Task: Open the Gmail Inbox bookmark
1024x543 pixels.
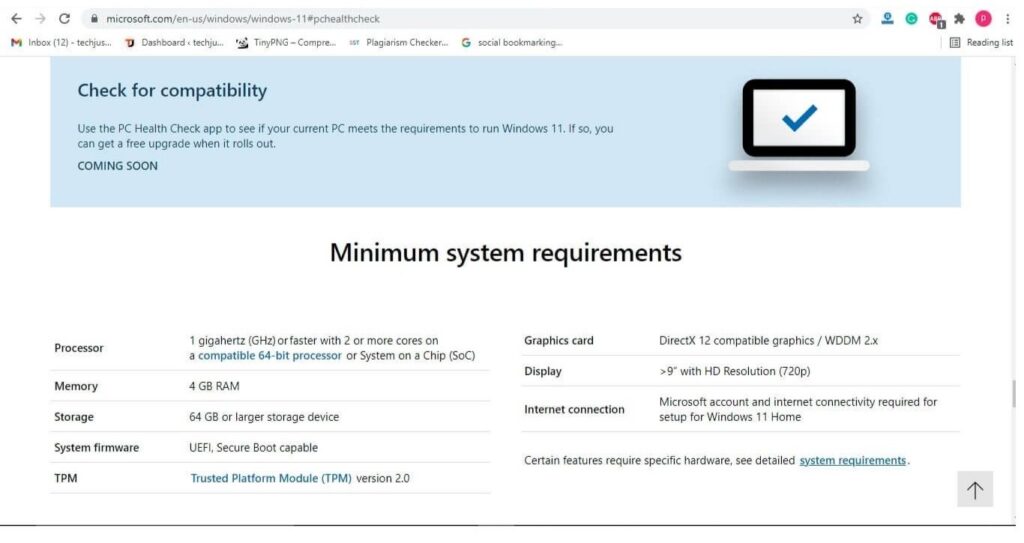Action: pos(62,42)
